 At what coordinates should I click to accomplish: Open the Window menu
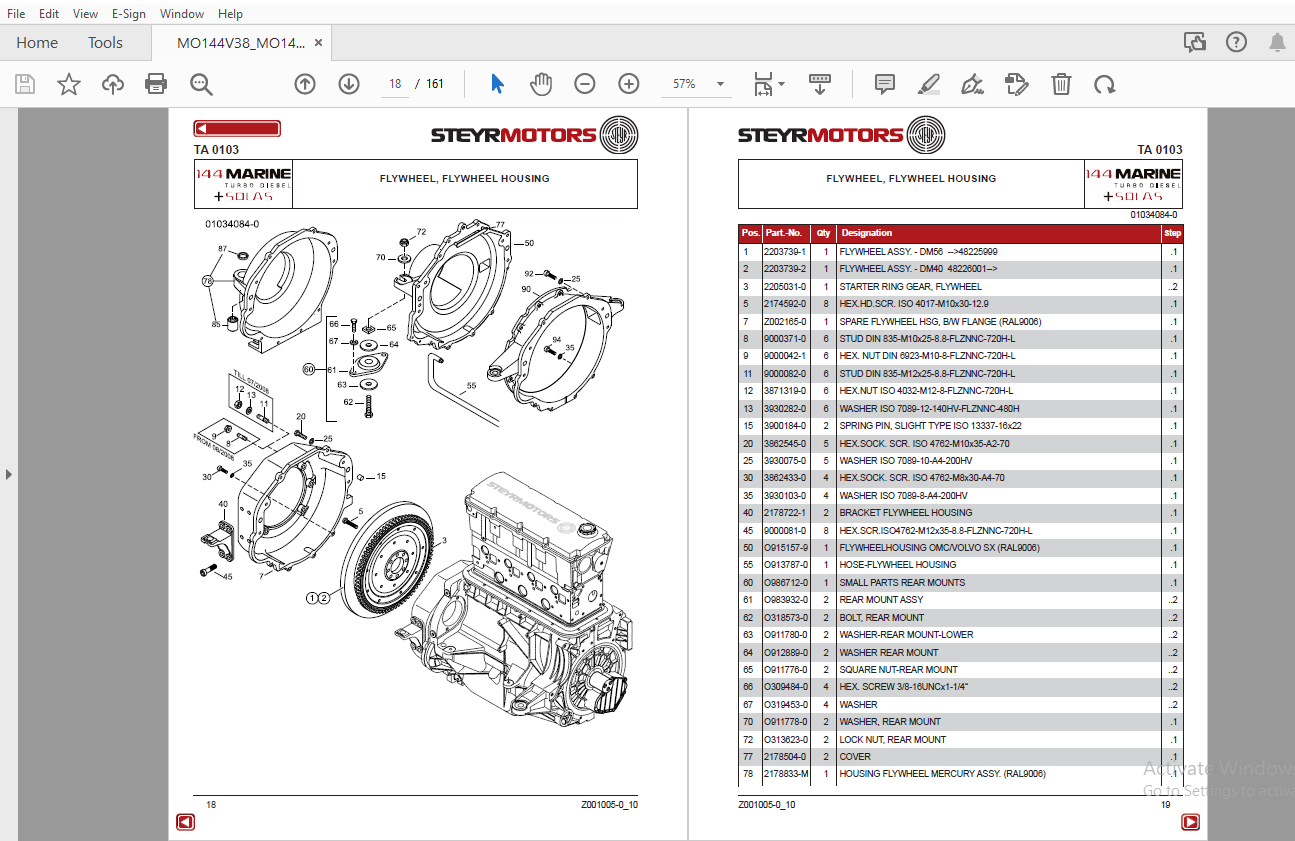point(182,13)
